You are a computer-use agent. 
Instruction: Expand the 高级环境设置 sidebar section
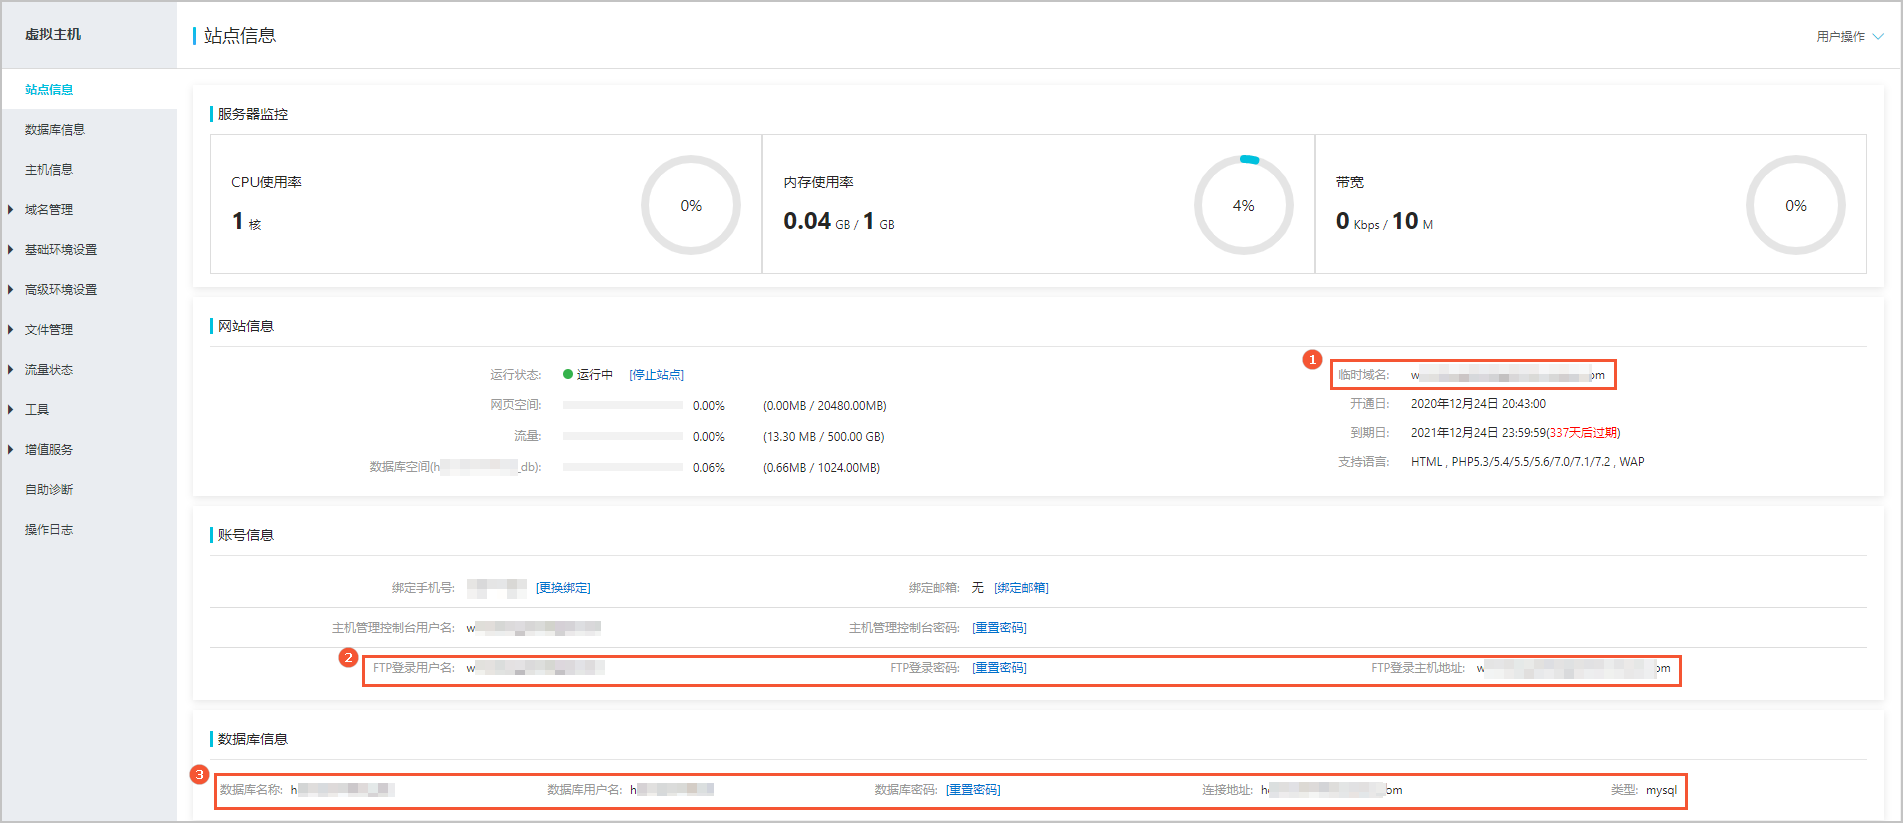coord(61,289)
